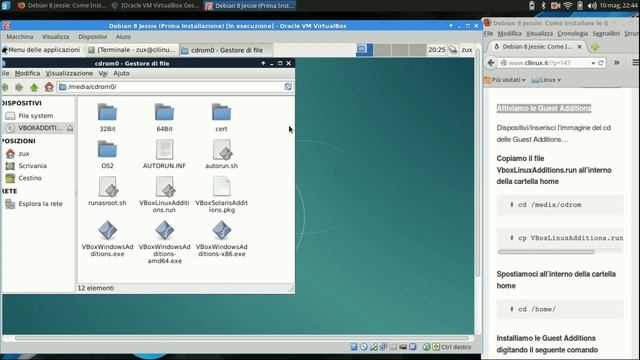The image size is (640, 360).
Task: Go to parent folder with the up arrow
Action: pyautogui.click(x=34, y=87)
